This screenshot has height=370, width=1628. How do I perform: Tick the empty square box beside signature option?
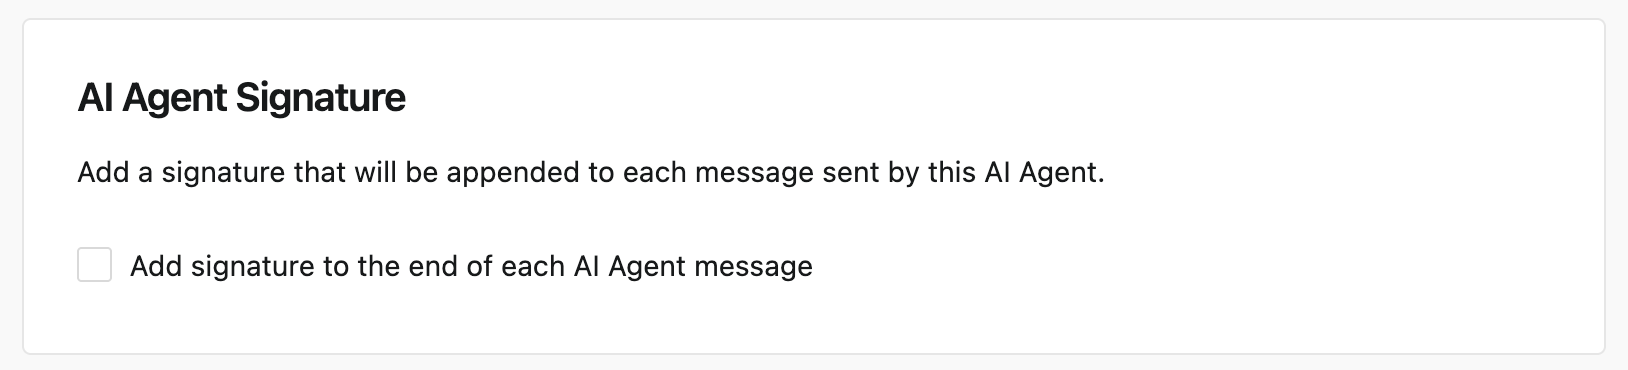pos(94,266)
